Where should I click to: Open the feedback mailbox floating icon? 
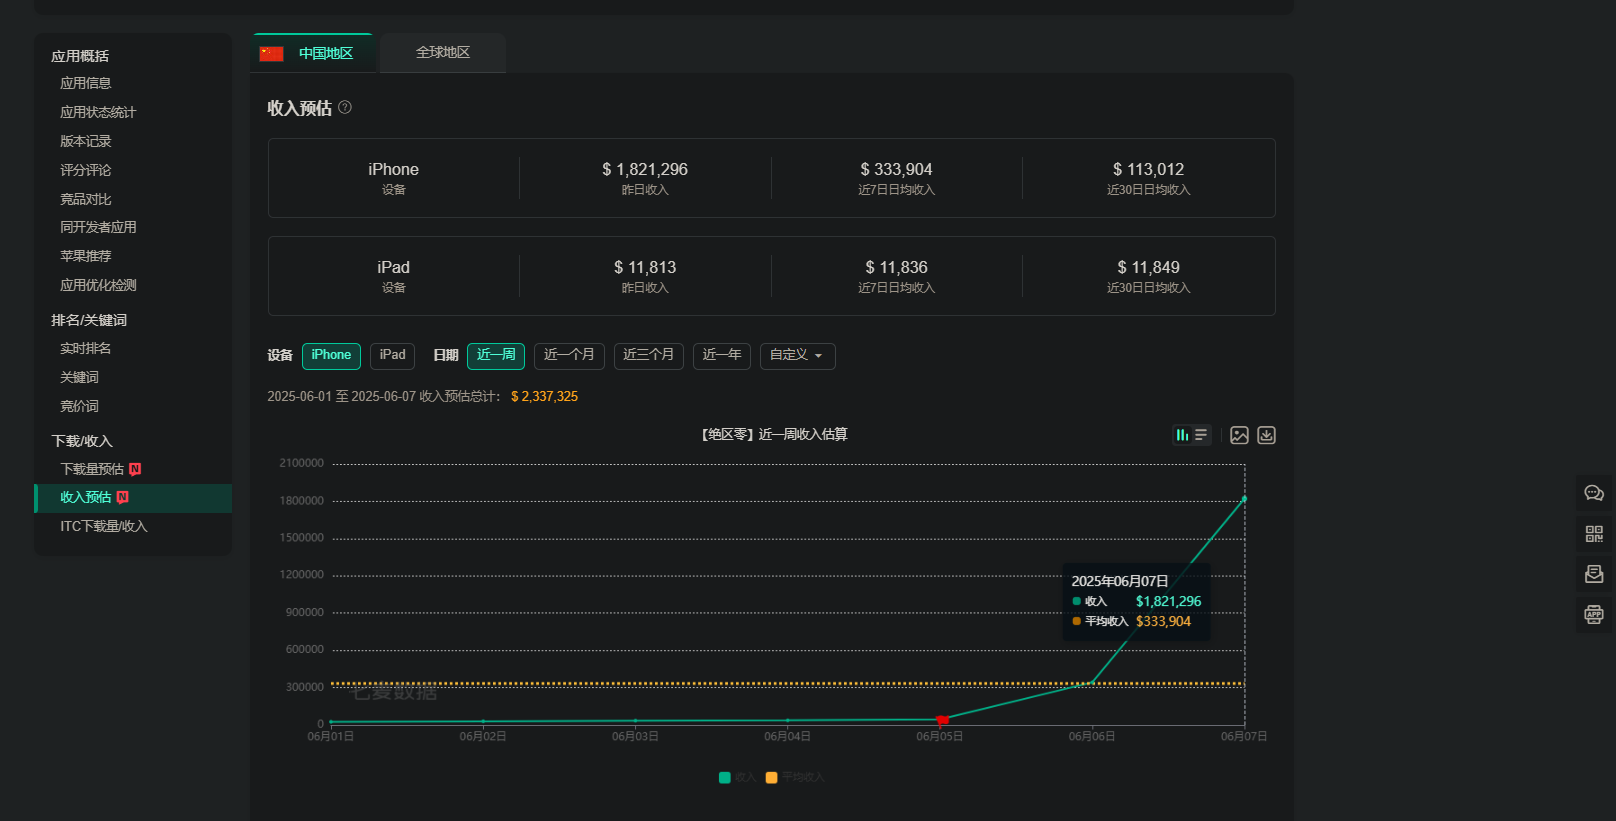pyautogui.click(x=1594, y=574)
